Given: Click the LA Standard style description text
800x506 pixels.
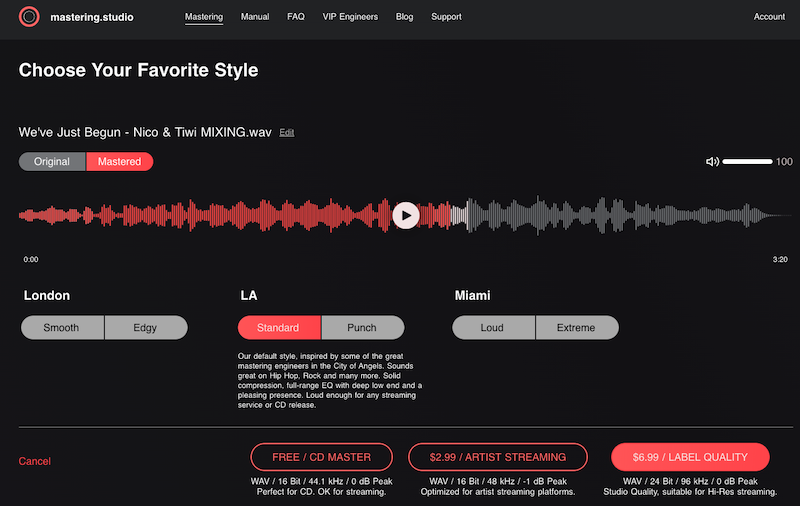Looking at the screenshot, I should [330, 381].
